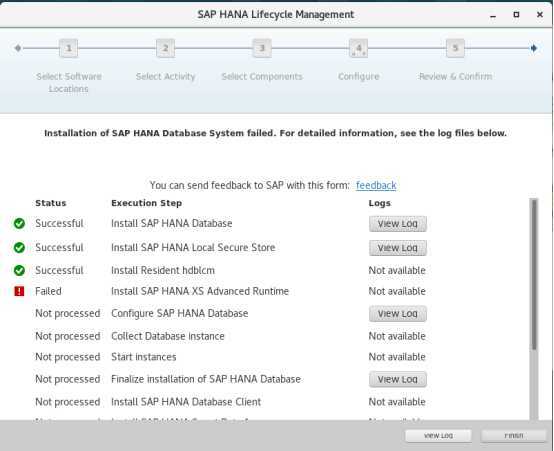
Task: Click the 'Select Components' step label
Action: coord(262,76)
